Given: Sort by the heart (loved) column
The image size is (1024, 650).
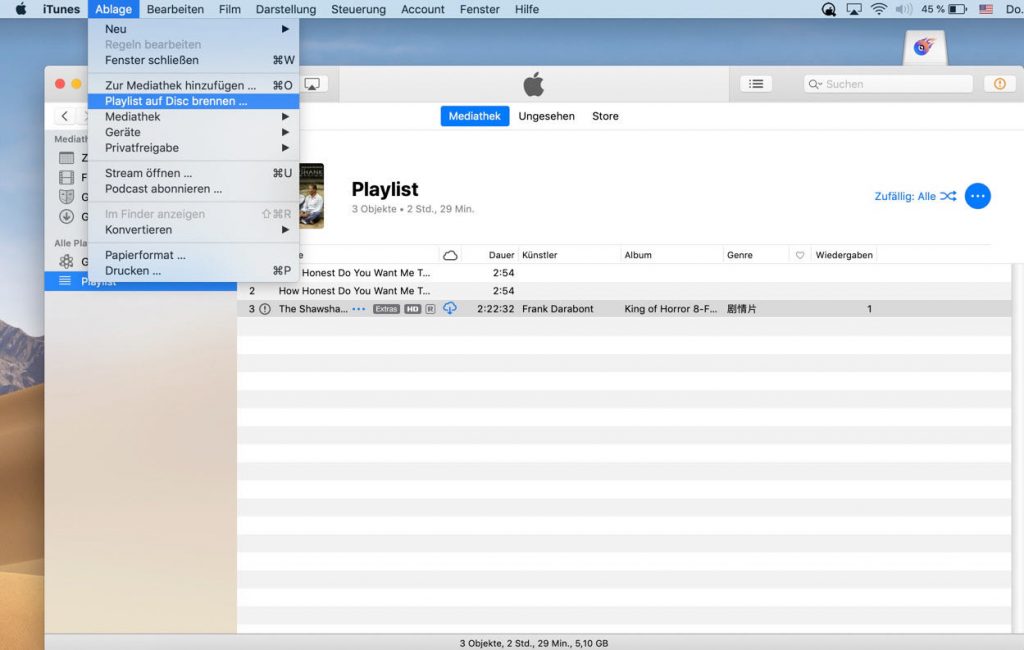Looking at the screenshot, I should point(800,255).
